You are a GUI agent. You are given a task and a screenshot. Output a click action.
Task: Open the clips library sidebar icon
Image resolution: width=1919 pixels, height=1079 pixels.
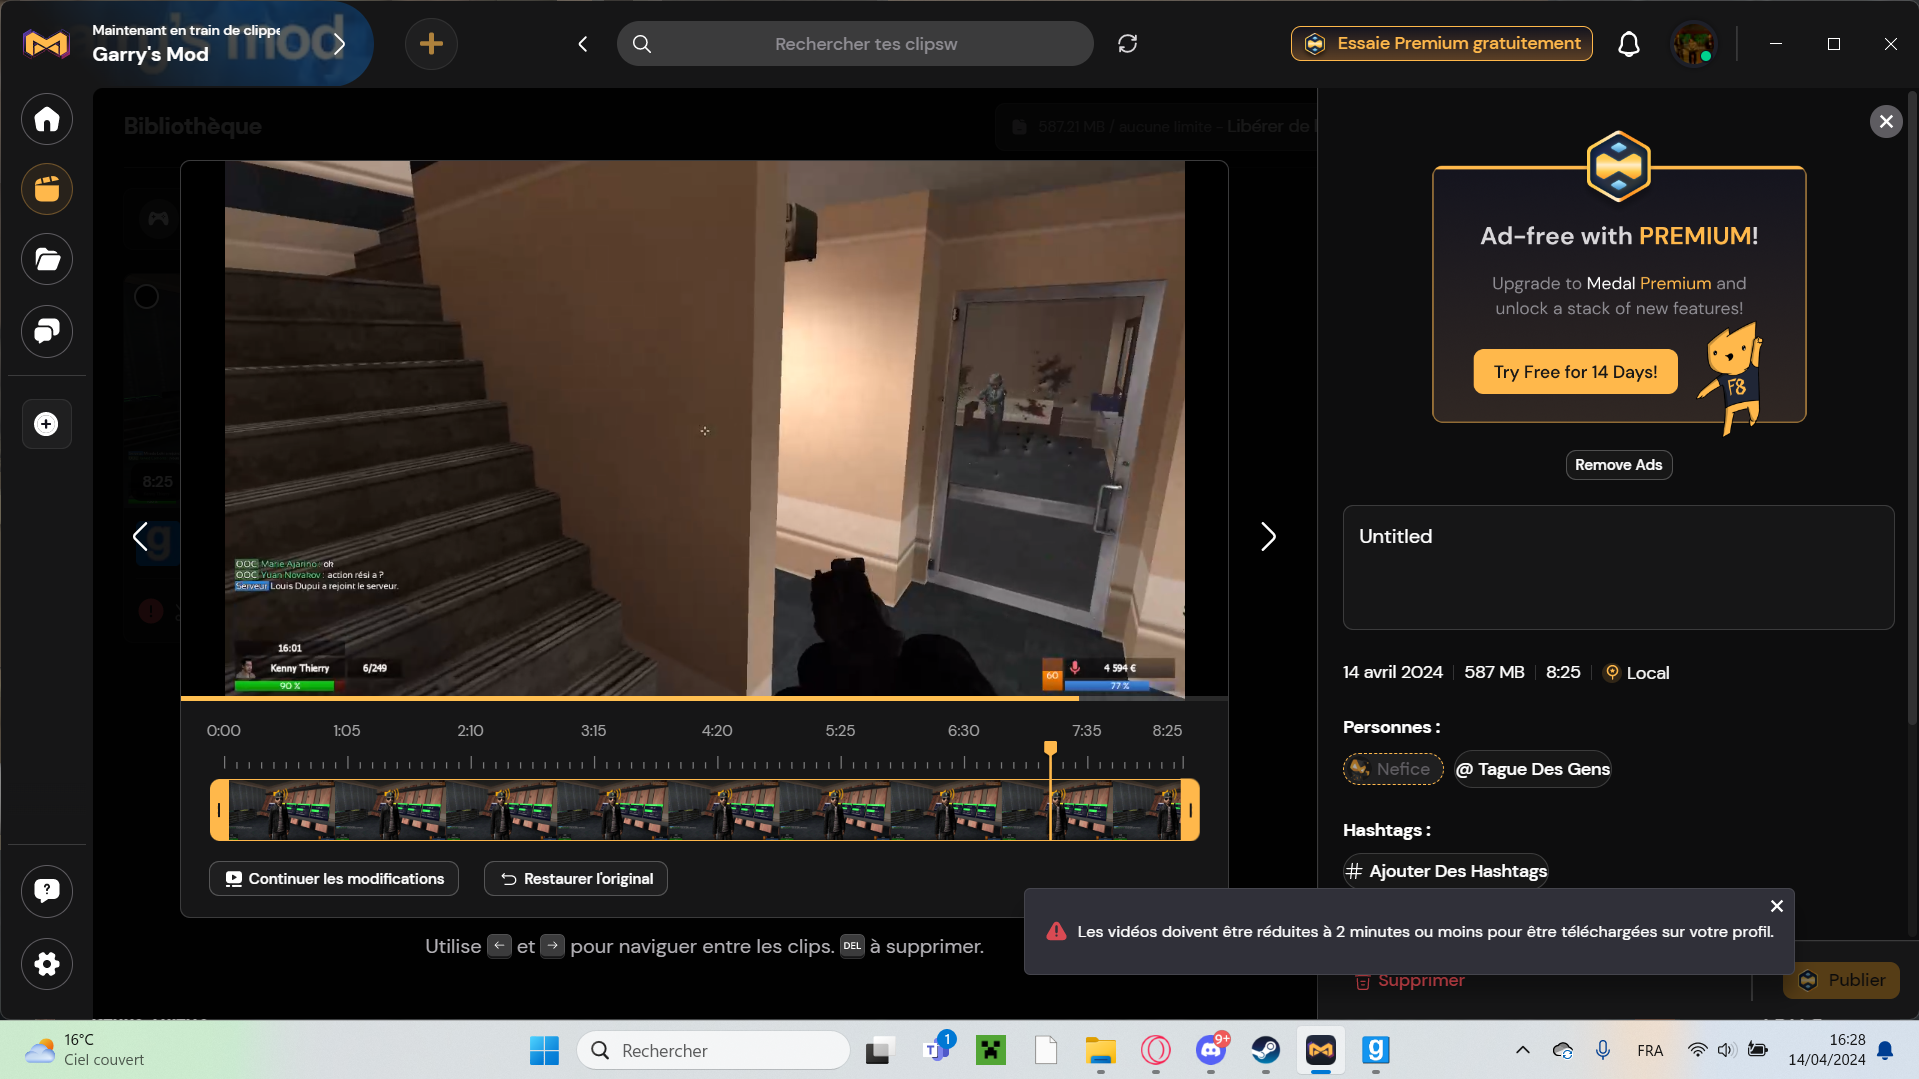(x=47, y=189)
